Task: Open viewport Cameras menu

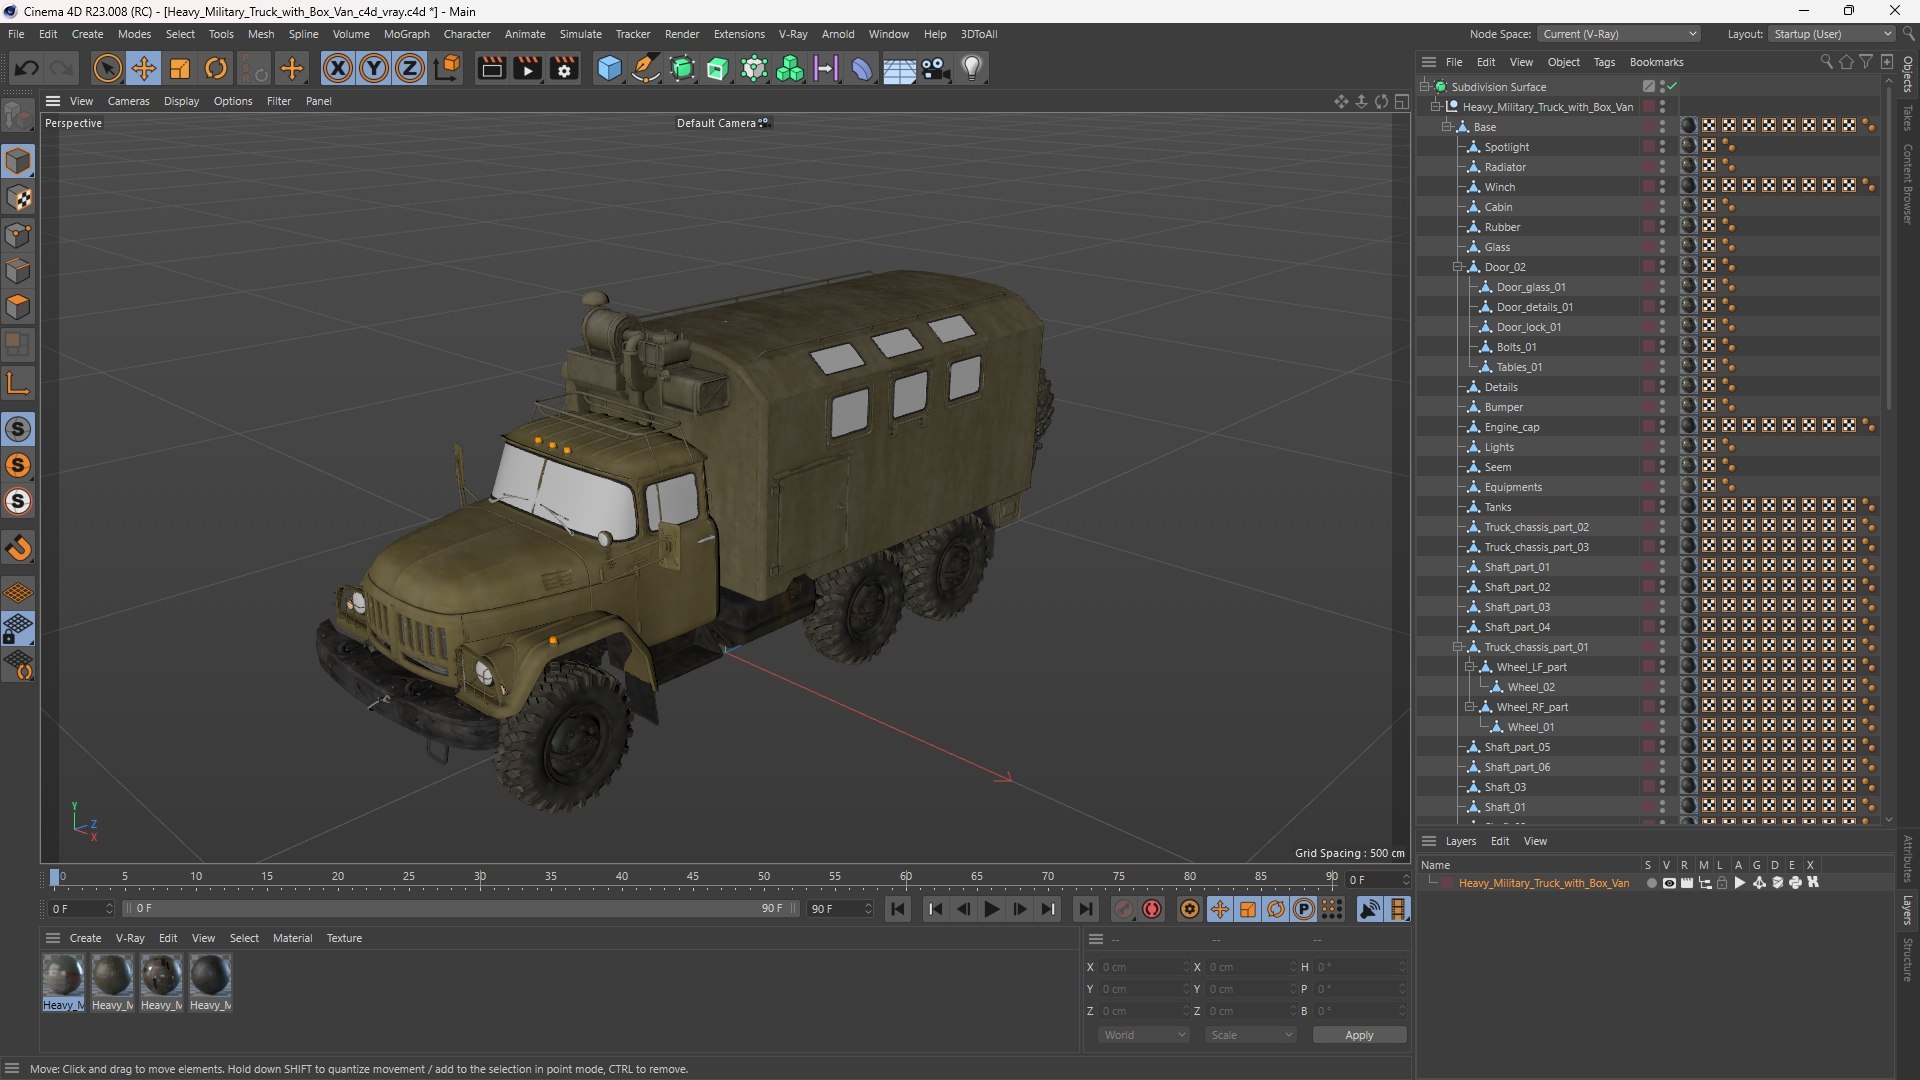Action: 128,101
